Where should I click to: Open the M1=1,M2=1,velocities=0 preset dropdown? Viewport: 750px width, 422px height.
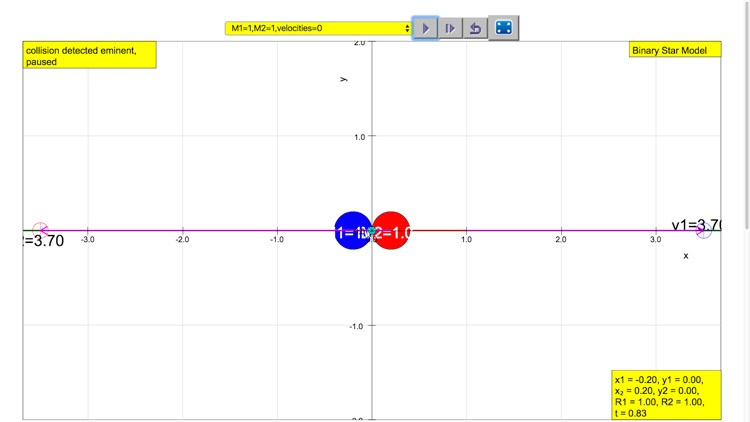point(318,28)
